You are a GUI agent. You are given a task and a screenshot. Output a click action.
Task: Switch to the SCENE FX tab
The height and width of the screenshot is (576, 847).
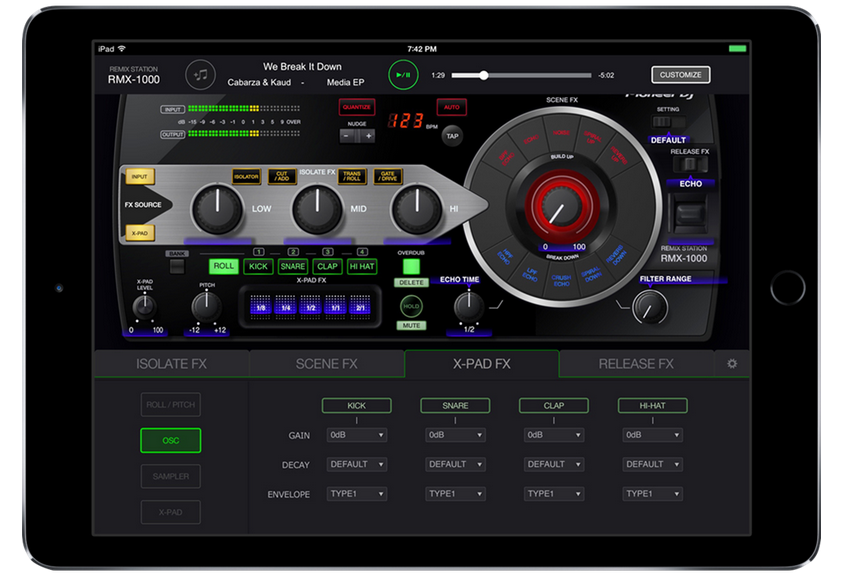point(326,364)
